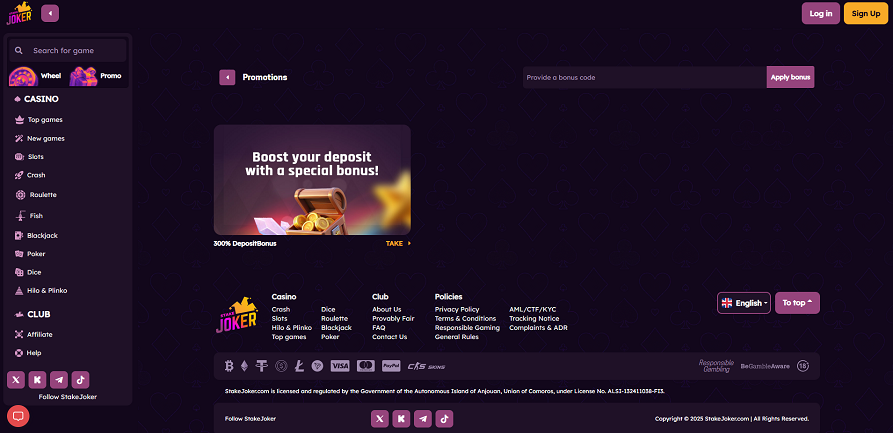Open the Telegram icon in the sidebar
The height and width of the screenshot is (433, 893).
pos(59,379)
